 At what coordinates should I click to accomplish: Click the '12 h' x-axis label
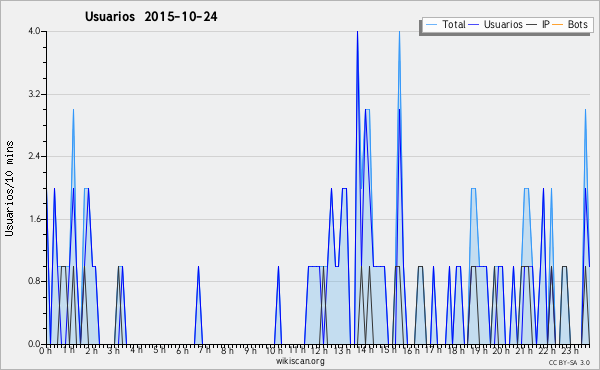click(x=320, y=350)
